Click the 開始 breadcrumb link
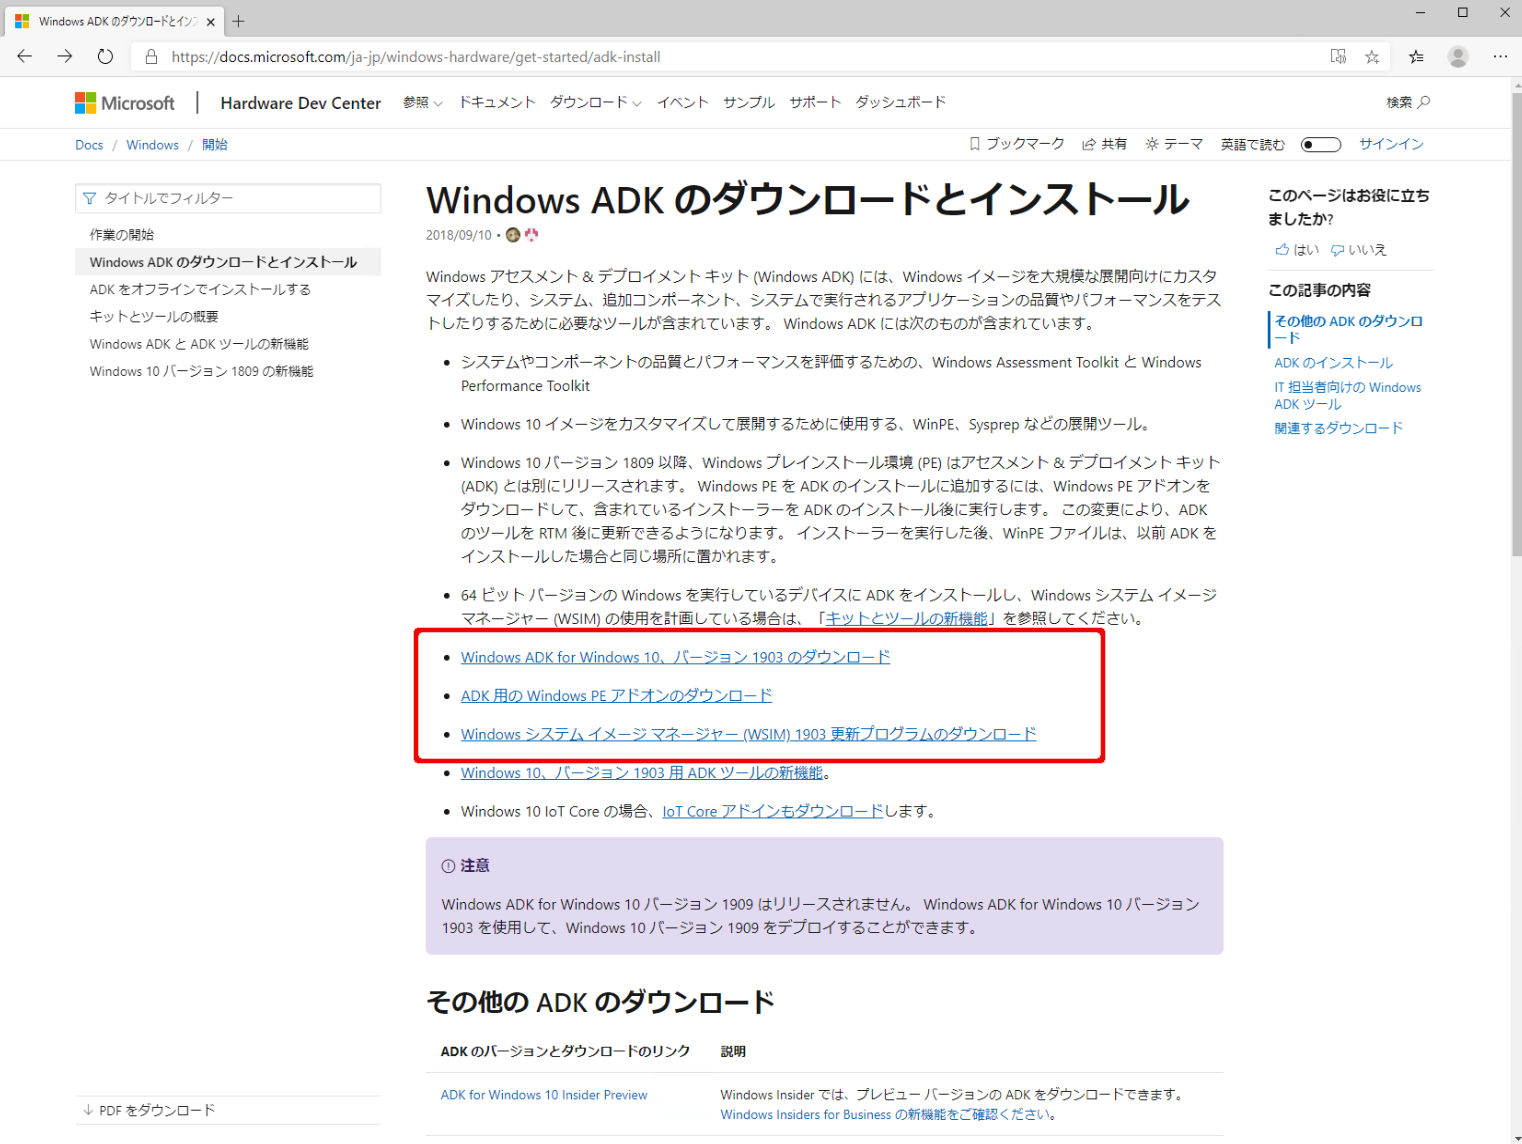This screenshot has width=1522, height=1144. pyautogui.click(x=215, y=145)
